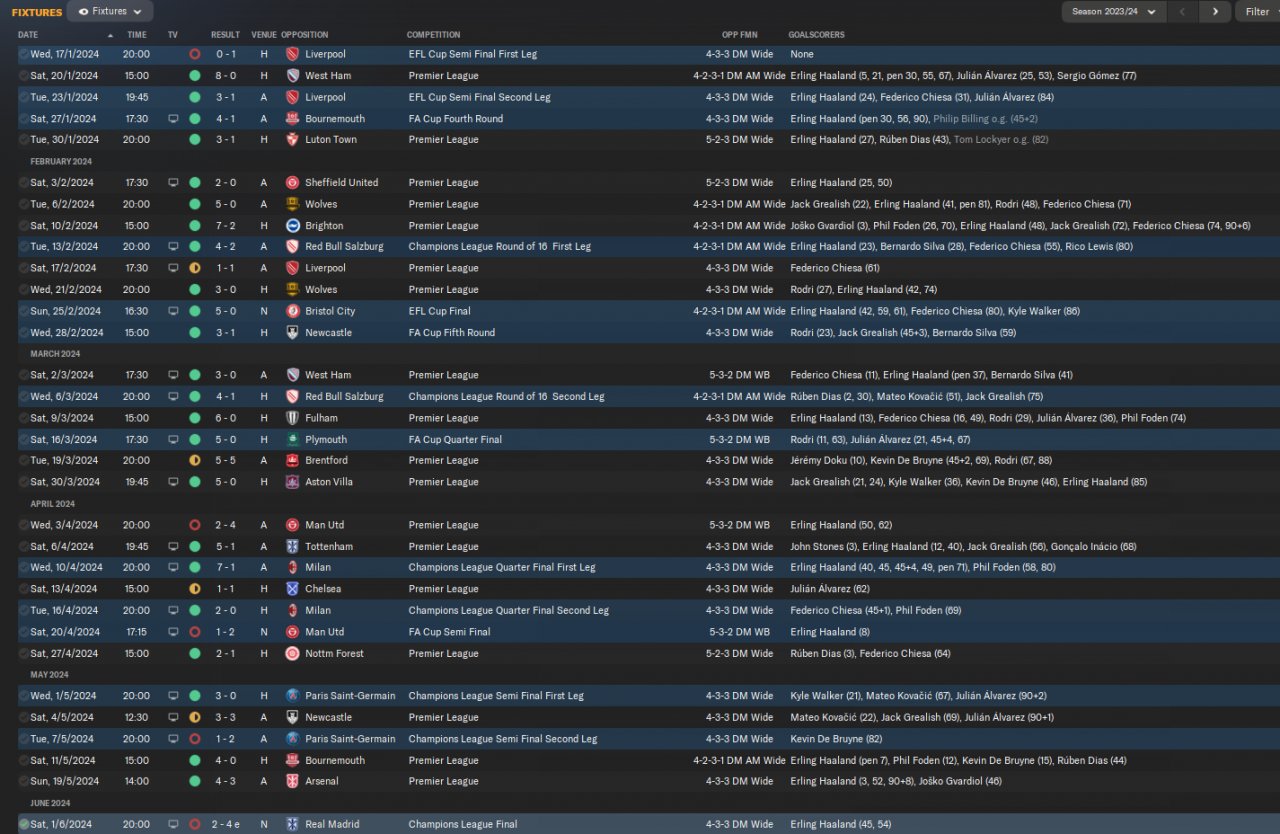Open the 5 - 5 result against Brentford

[x=225, y=461]
